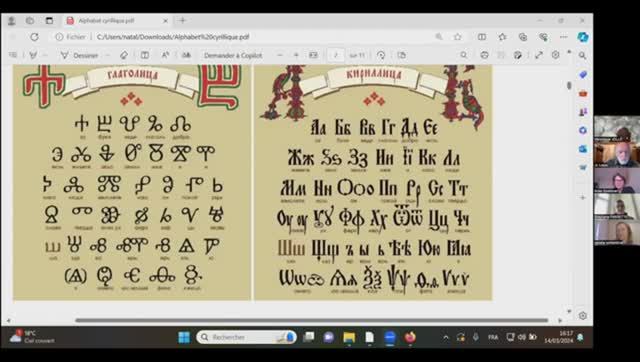Open the weather widget on taskbar
Image resolution: width=640 pixels, height=362 pixels.
[x=33, y=337]
